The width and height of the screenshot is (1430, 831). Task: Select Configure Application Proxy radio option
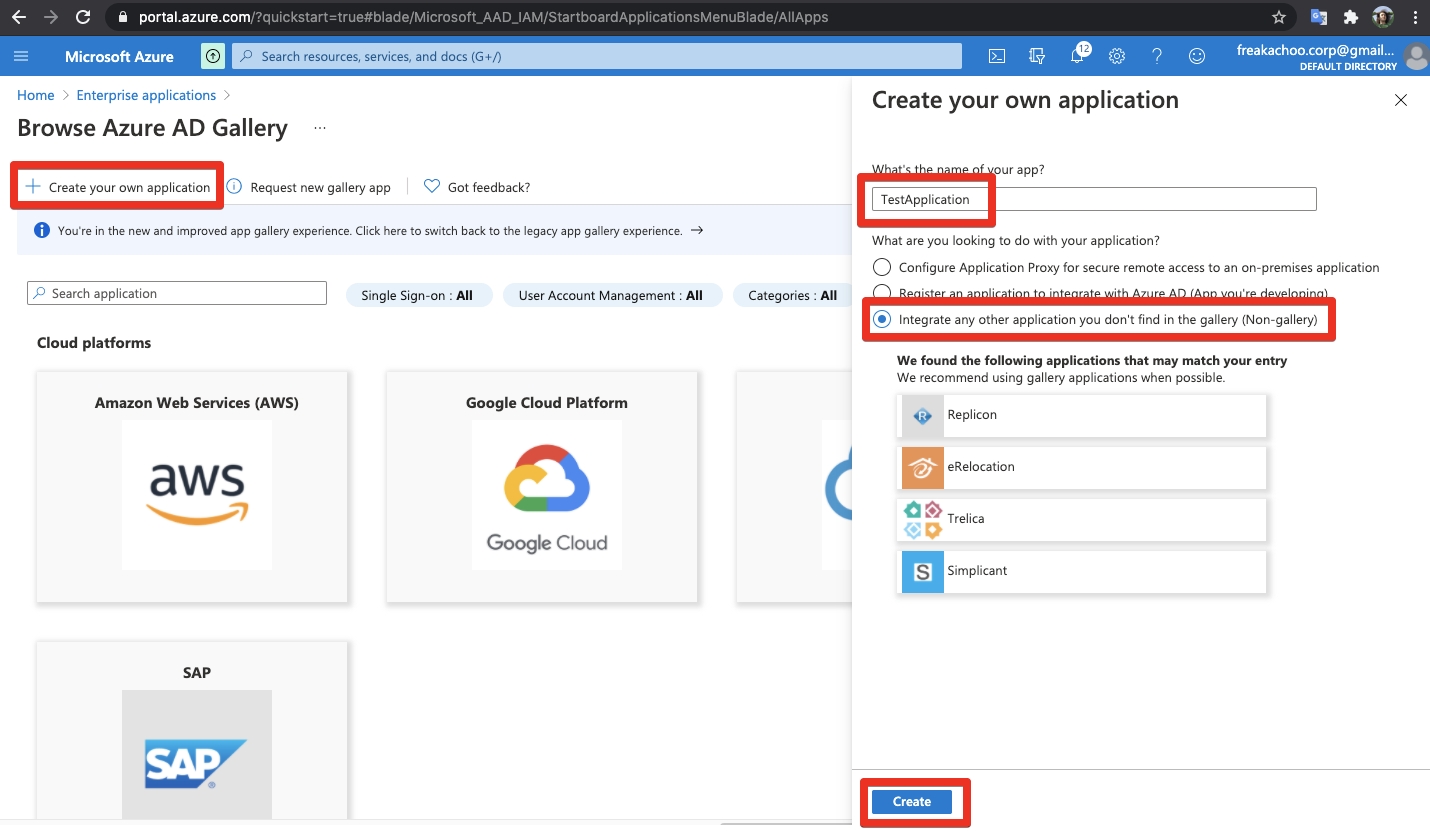point(882,267)
